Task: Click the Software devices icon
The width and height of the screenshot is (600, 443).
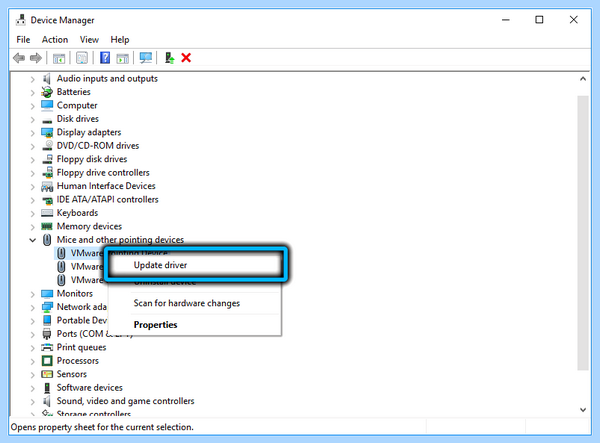Action: click(x=47, y=388)
